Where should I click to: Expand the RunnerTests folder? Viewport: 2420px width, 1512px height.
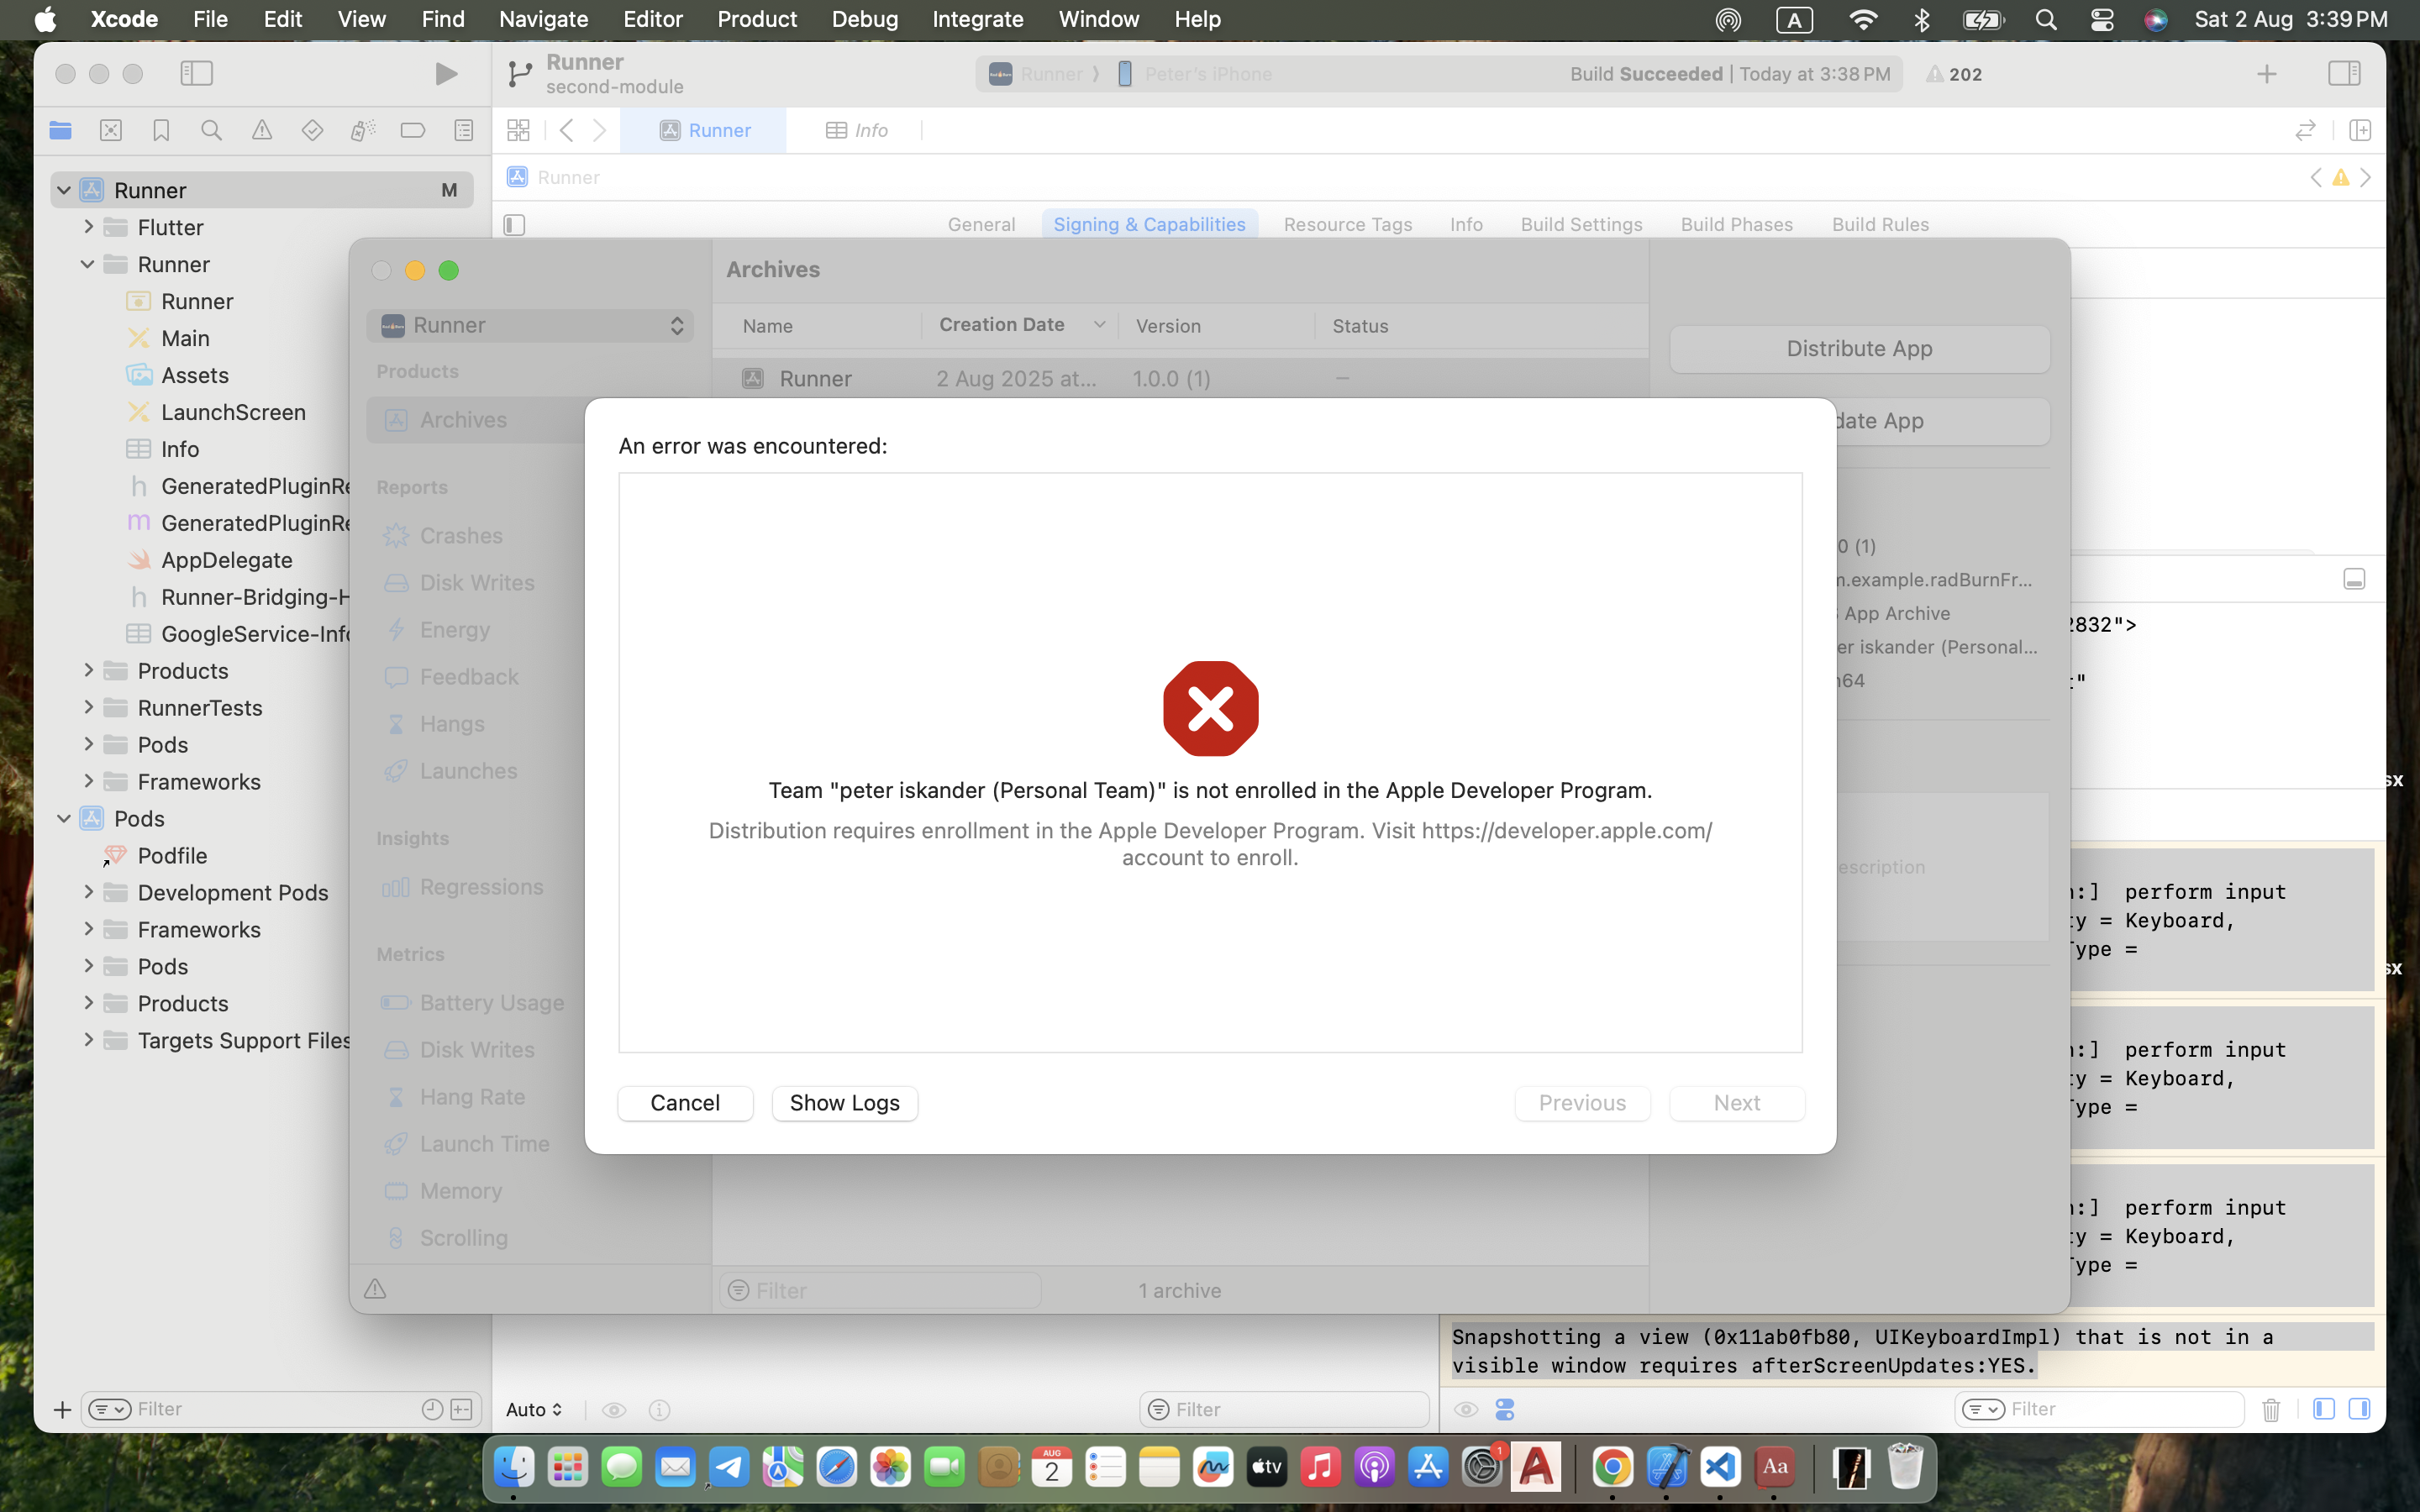[88, 707]
